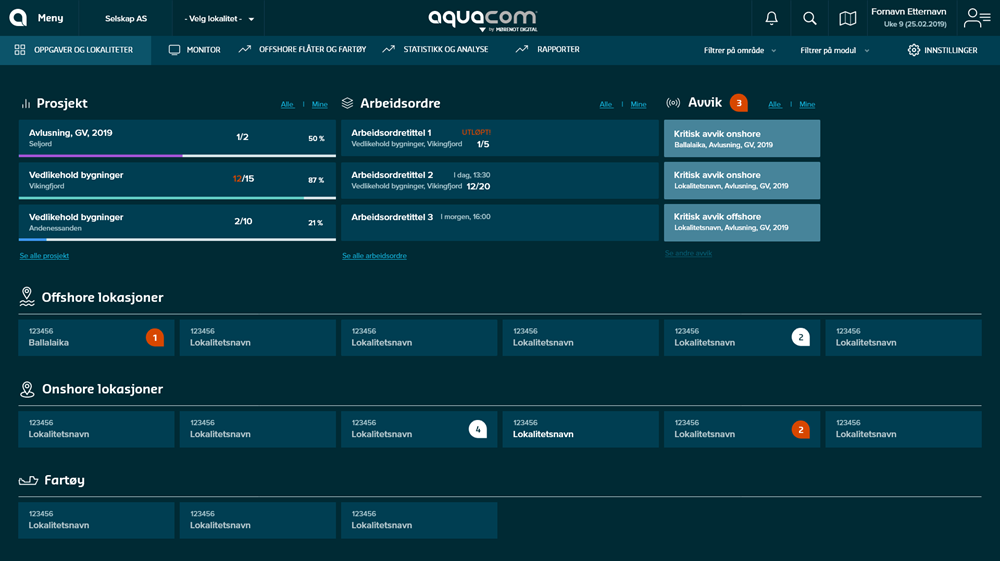Open Kritisk avvik onshore for Ballalaika
1000x561 pixels.
742,138
